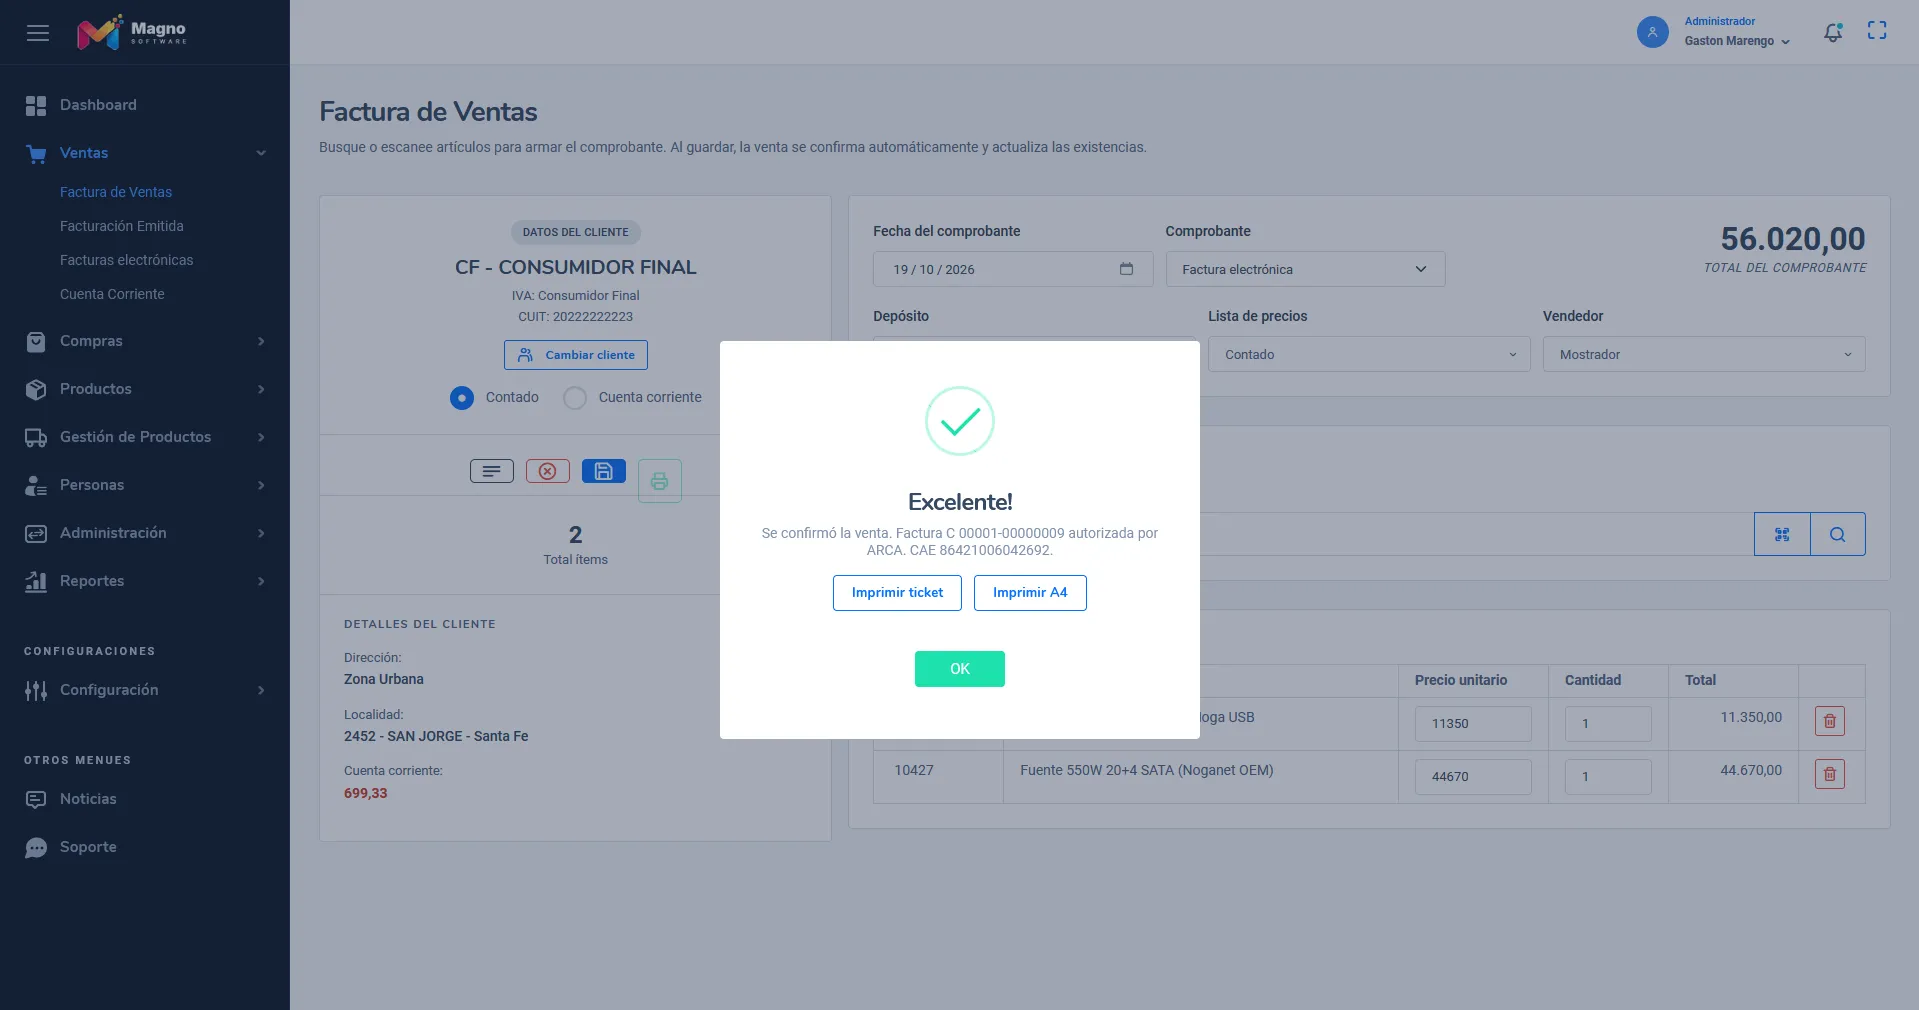Click the 44.670,00 row total
Image resolution: width=1919 pixels, height=1010 pixels.
1751,770
